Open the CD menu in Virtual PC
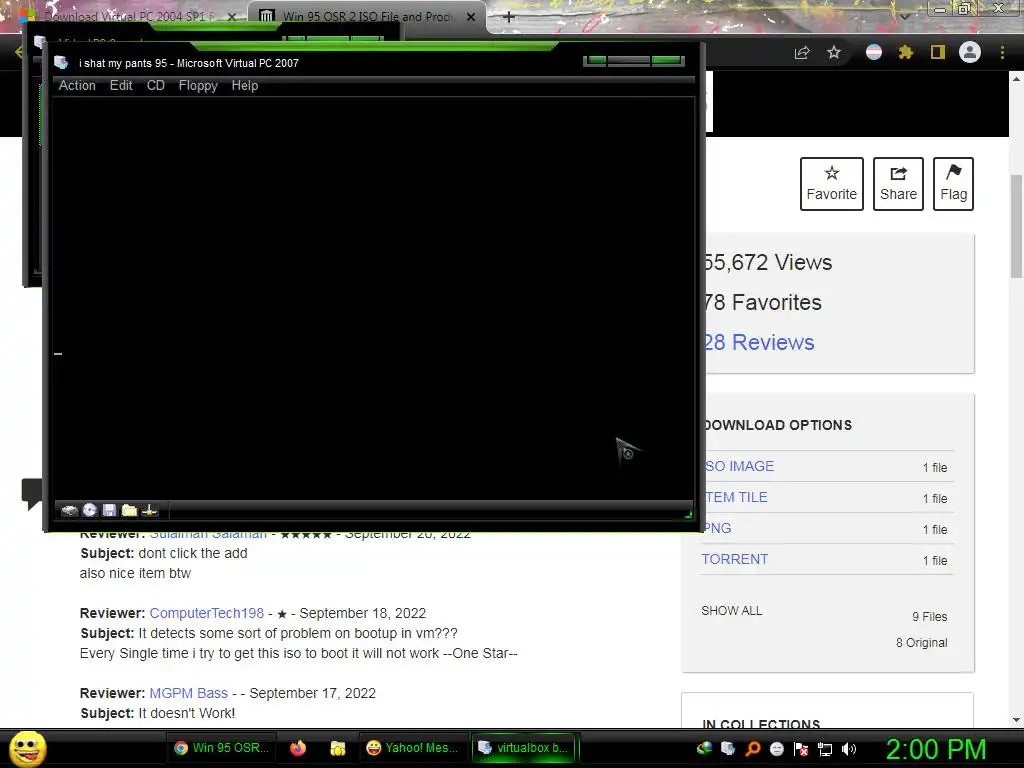The height and width of the screenshot is (768, 1024). [155, 86]
